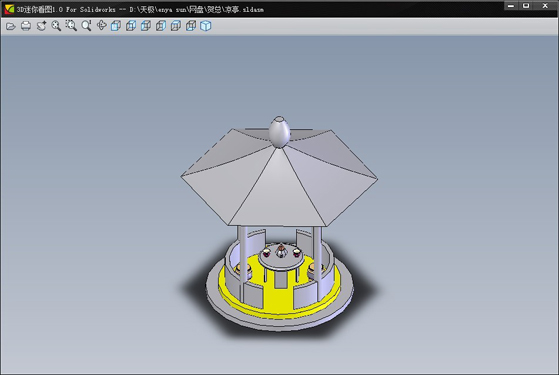Screen dimensions: 559x375
Task: Switch to Top view cube
Action: 176,26
